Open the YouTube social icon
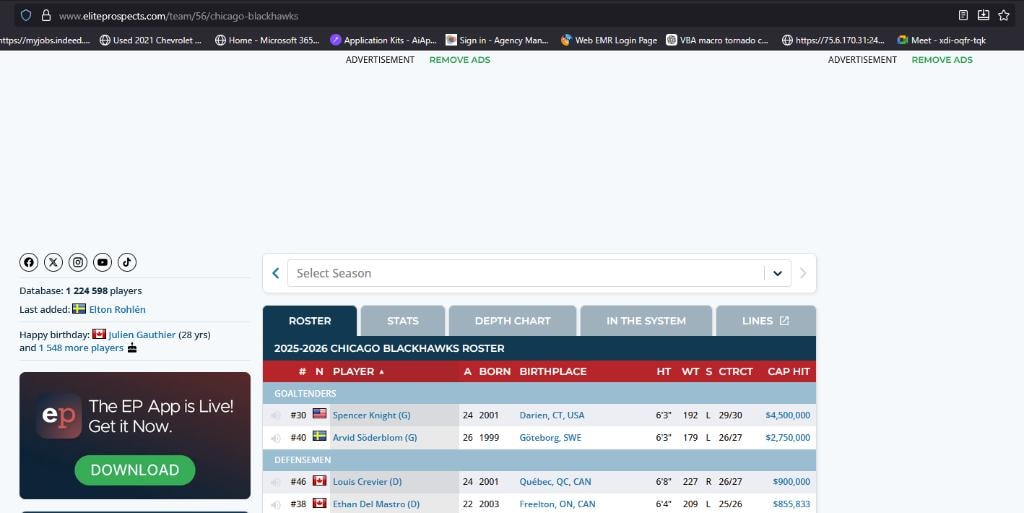 (103, 262)
